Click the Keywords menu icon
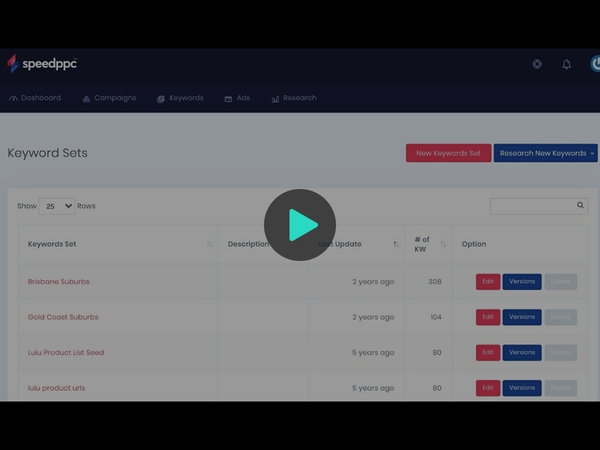This screenshot has width=600, height=450. [161, 99]
